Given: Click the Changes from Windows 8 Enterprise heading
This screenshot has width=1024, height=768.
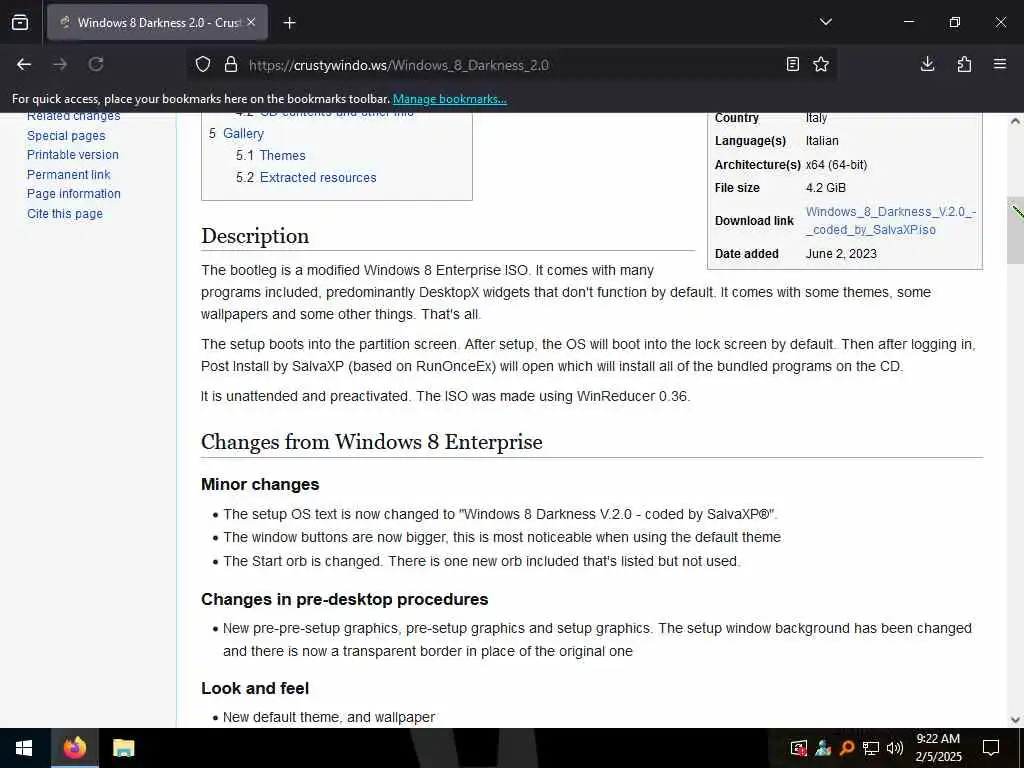Looking at the screenshot, I should [x=372, y=442].
